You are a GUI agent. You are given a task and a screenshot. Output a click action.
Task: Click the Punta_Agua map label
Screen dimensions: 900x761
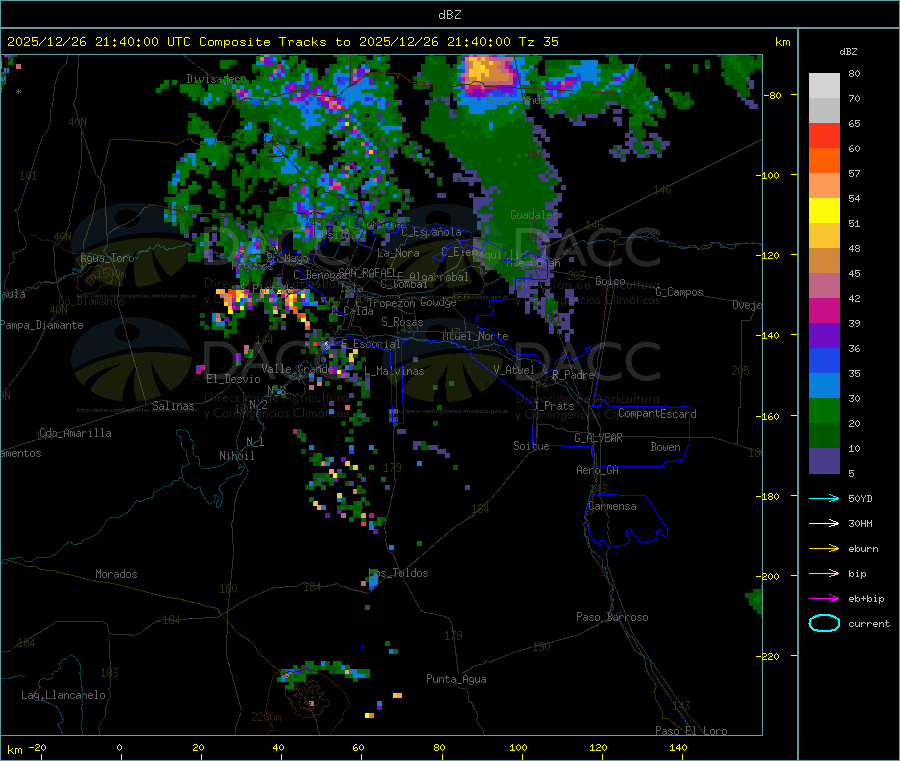coord(456,679)
